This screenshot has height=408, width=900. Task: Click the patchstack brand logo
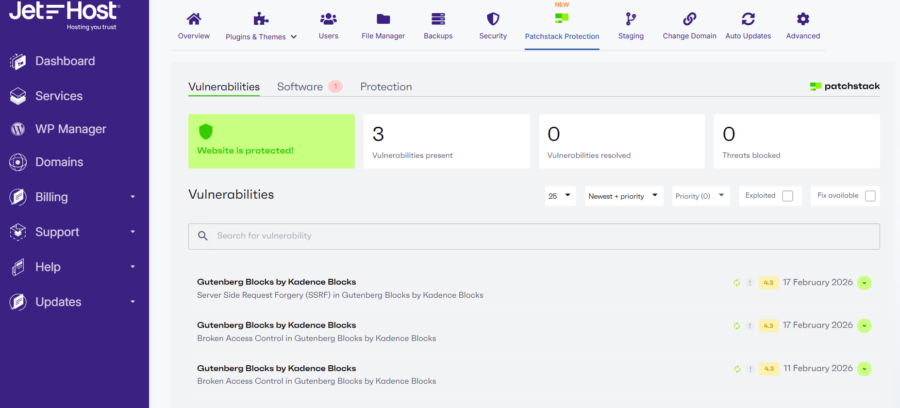click(x=844, y=87)
